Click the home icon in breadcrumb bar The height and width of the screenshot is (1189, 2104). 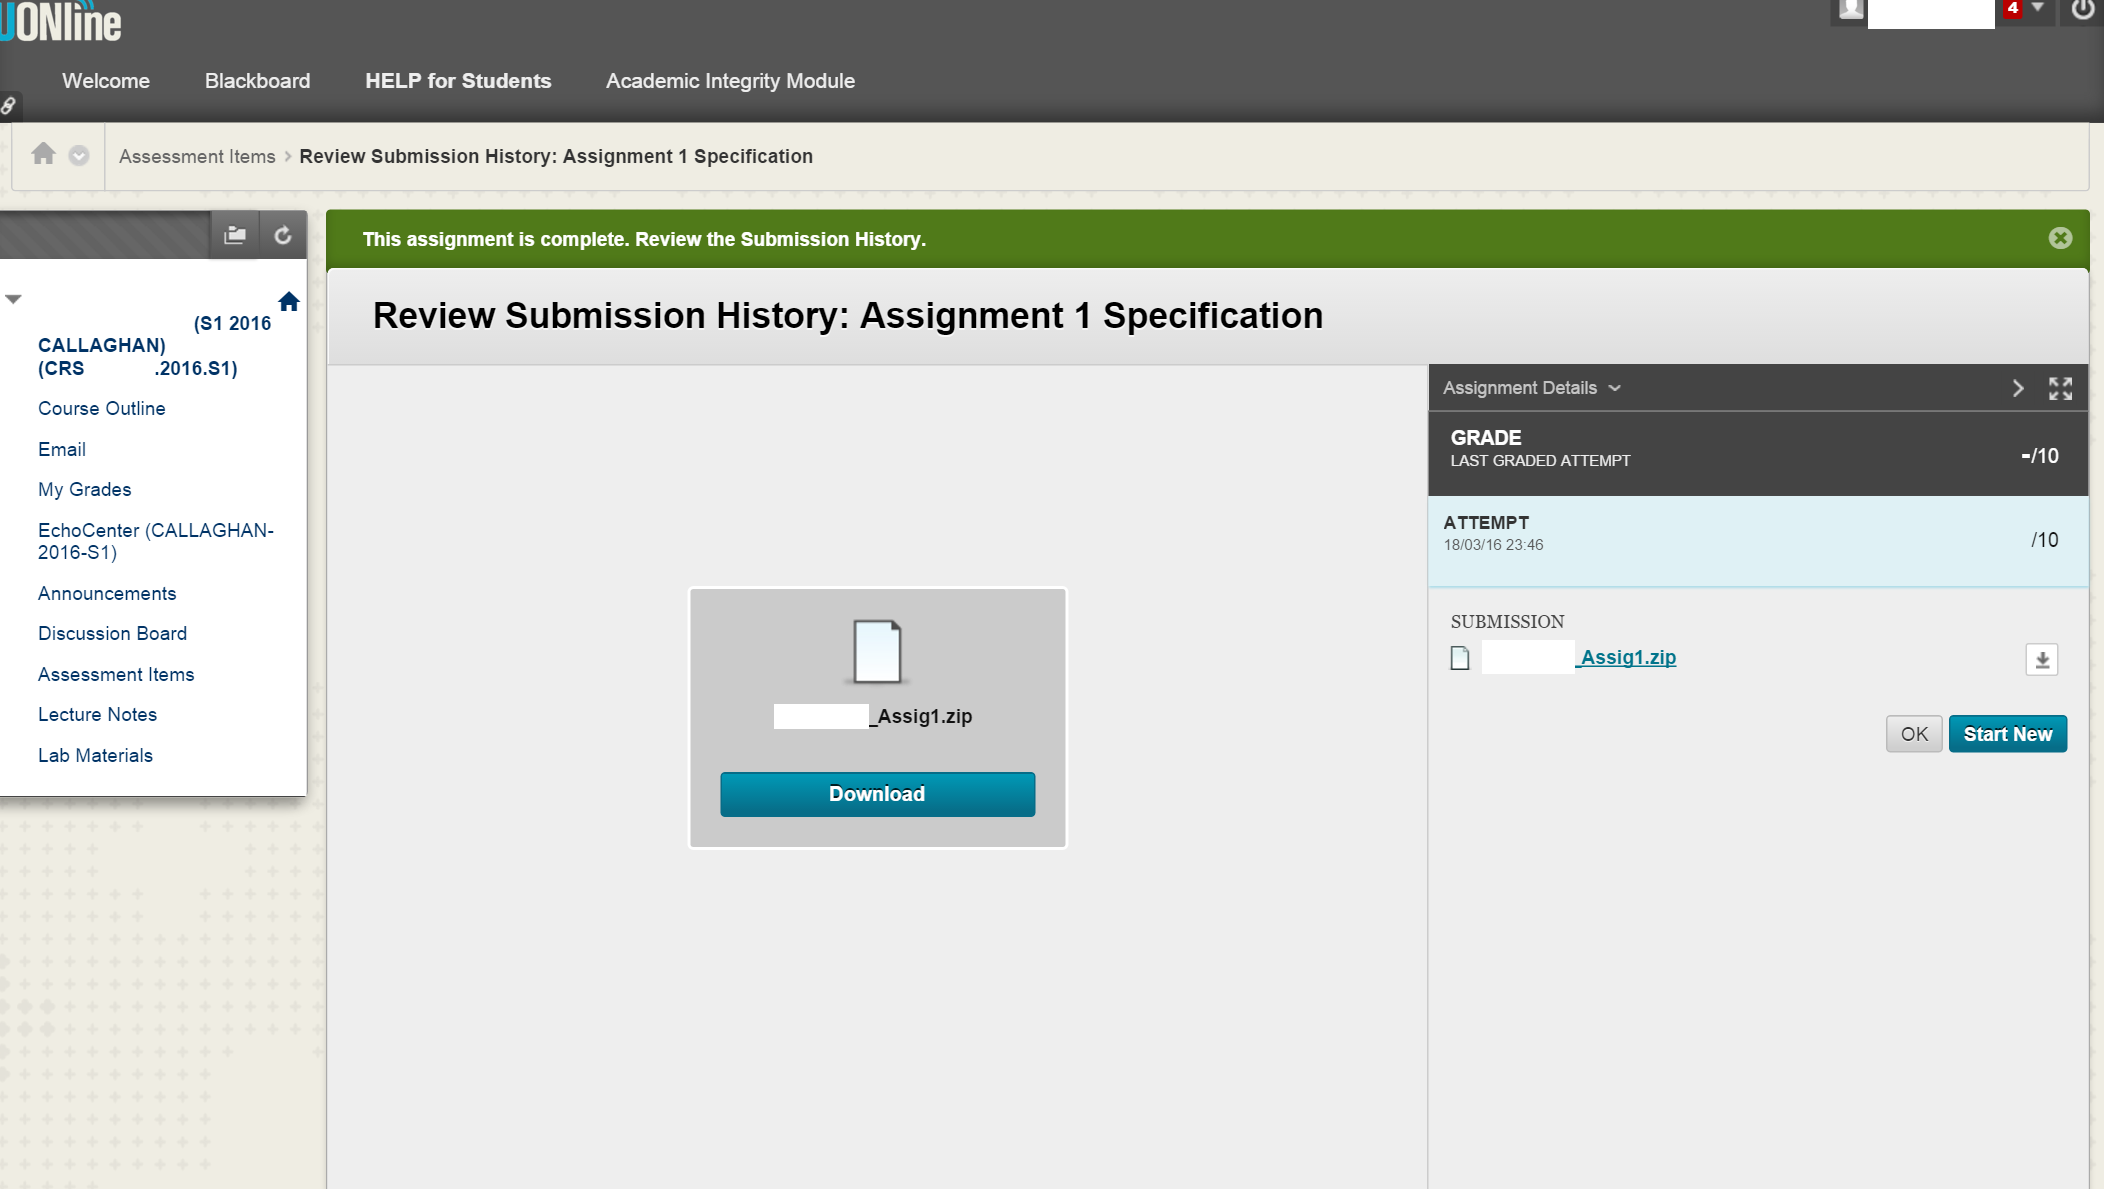(43, 154)
